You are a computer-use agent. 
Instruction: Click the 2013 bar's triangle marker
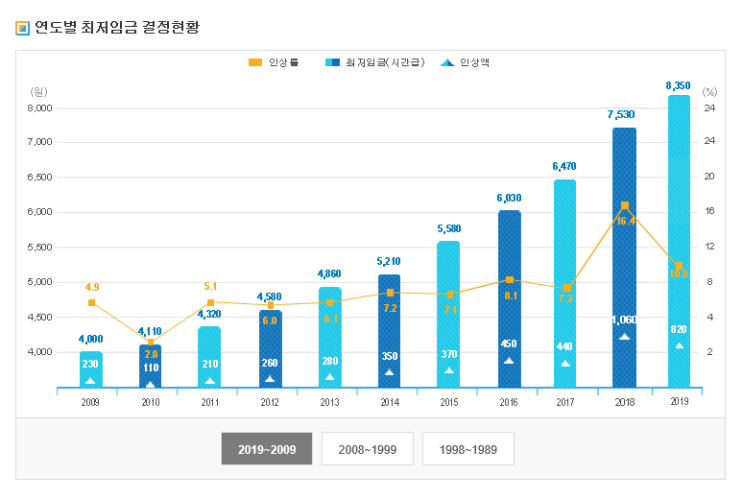click(x=330, y=377)
